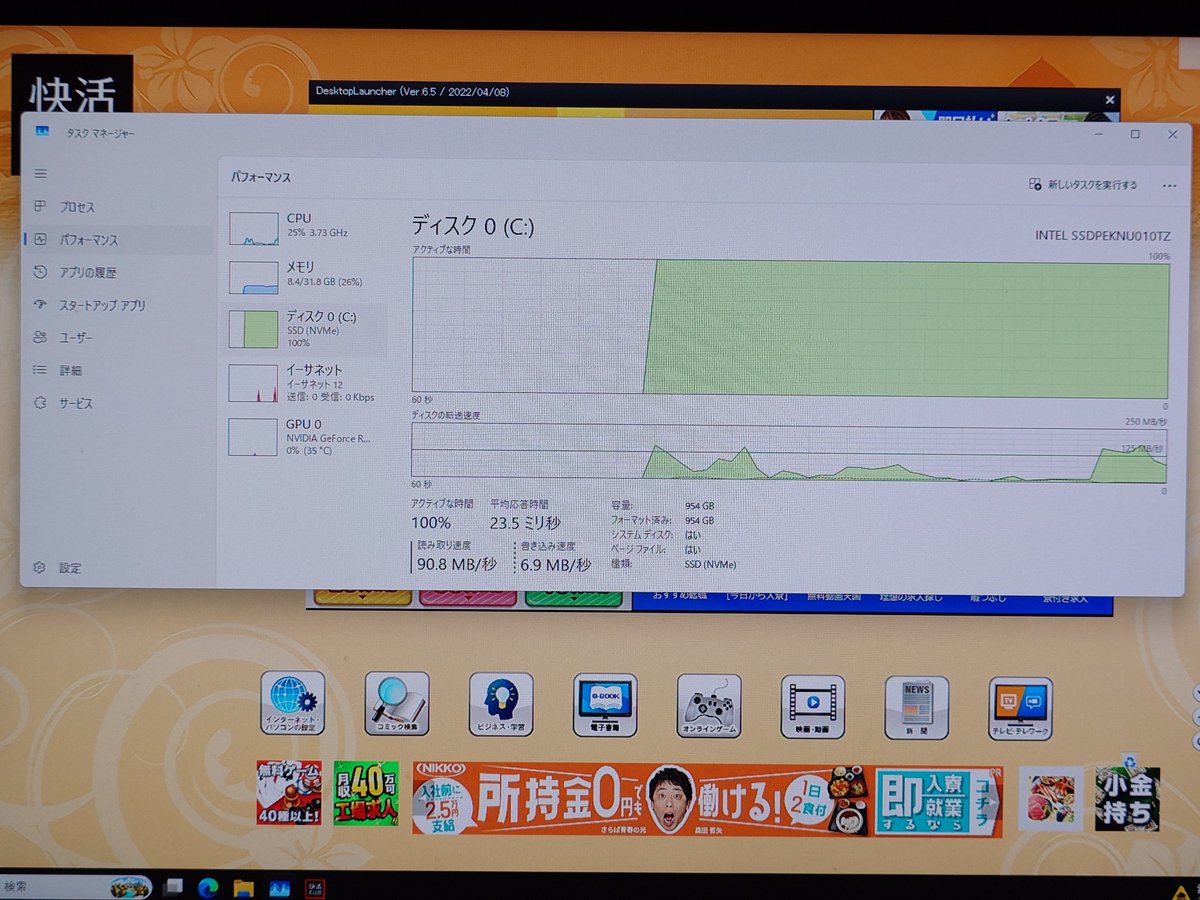Click the 無料ゲーム 40種以上 banner

[289, 792]
